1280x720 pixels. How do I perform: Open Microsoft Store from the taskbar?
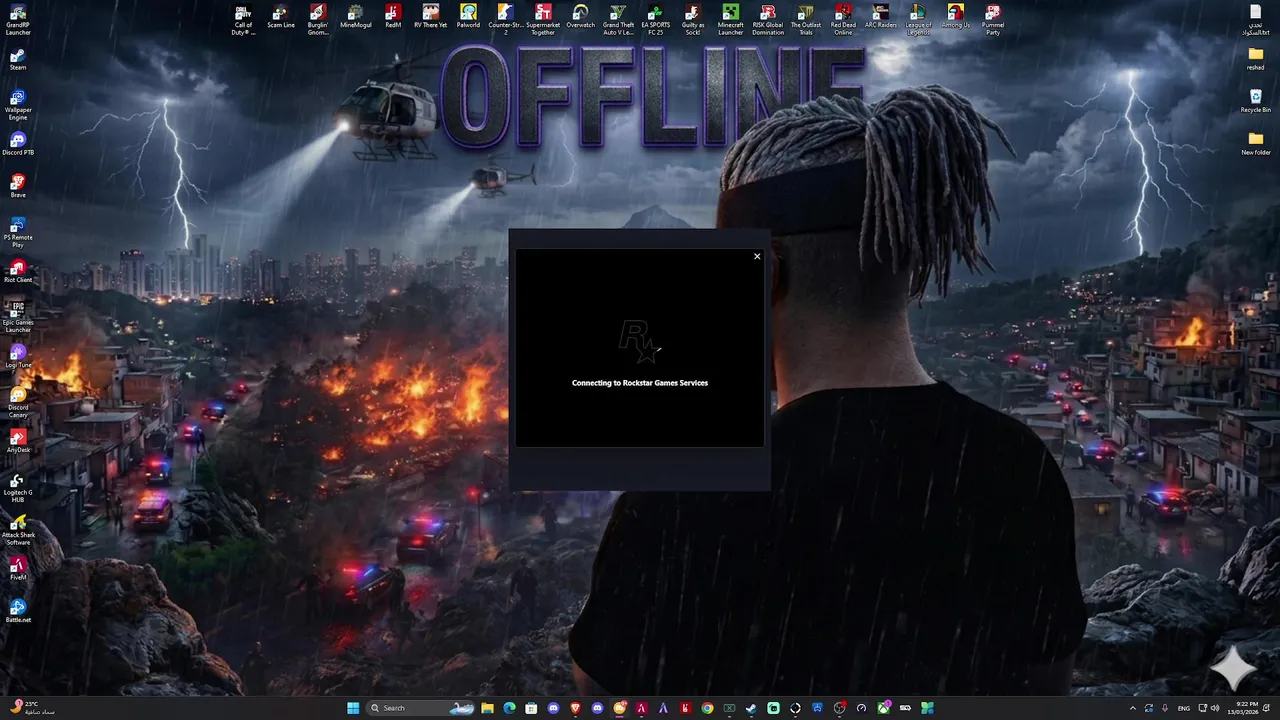point(531,708)
